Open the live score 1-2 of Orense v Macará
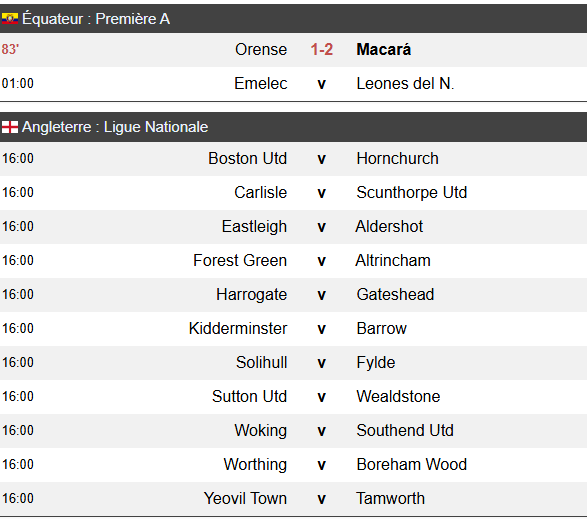This screenshot has height=519, width=587. pyautogui.click(x=322, y=49)
